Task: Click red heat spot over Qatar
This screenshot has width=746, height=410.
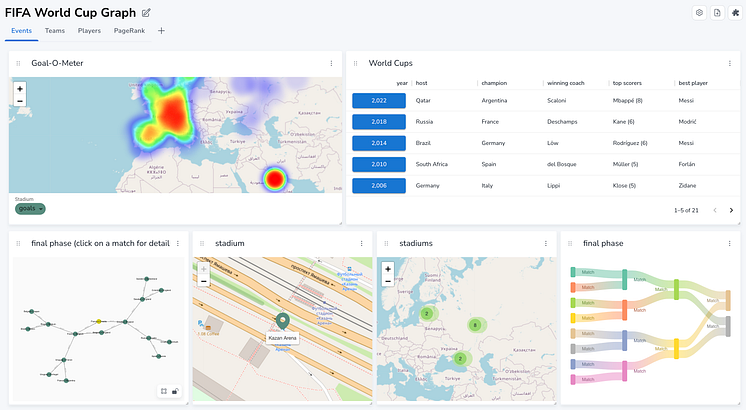Action: pos(275,179)
